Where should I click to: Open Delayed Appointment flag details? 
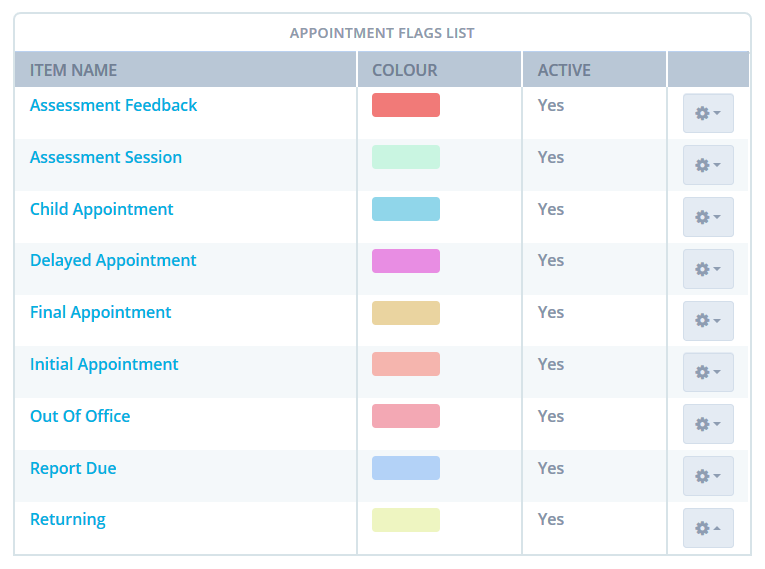pyautogui.click(x=113, y=261)
